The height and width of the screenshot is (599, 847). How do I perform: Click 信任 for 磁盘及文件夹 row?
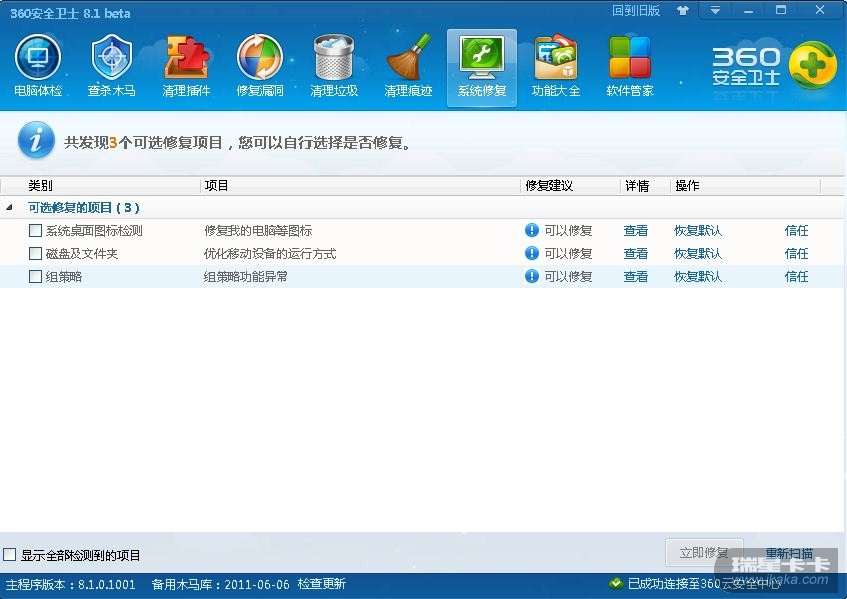(796, 253)
